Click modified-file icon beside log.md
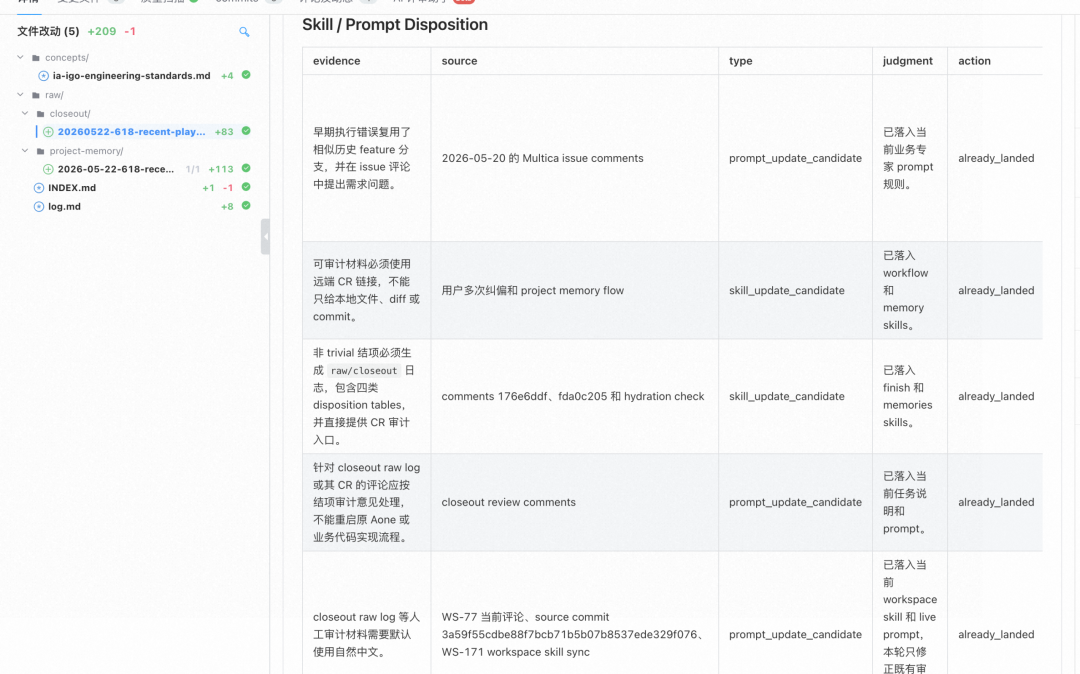The height and width of the screenshot is (674, 1080). click(39, 207)
